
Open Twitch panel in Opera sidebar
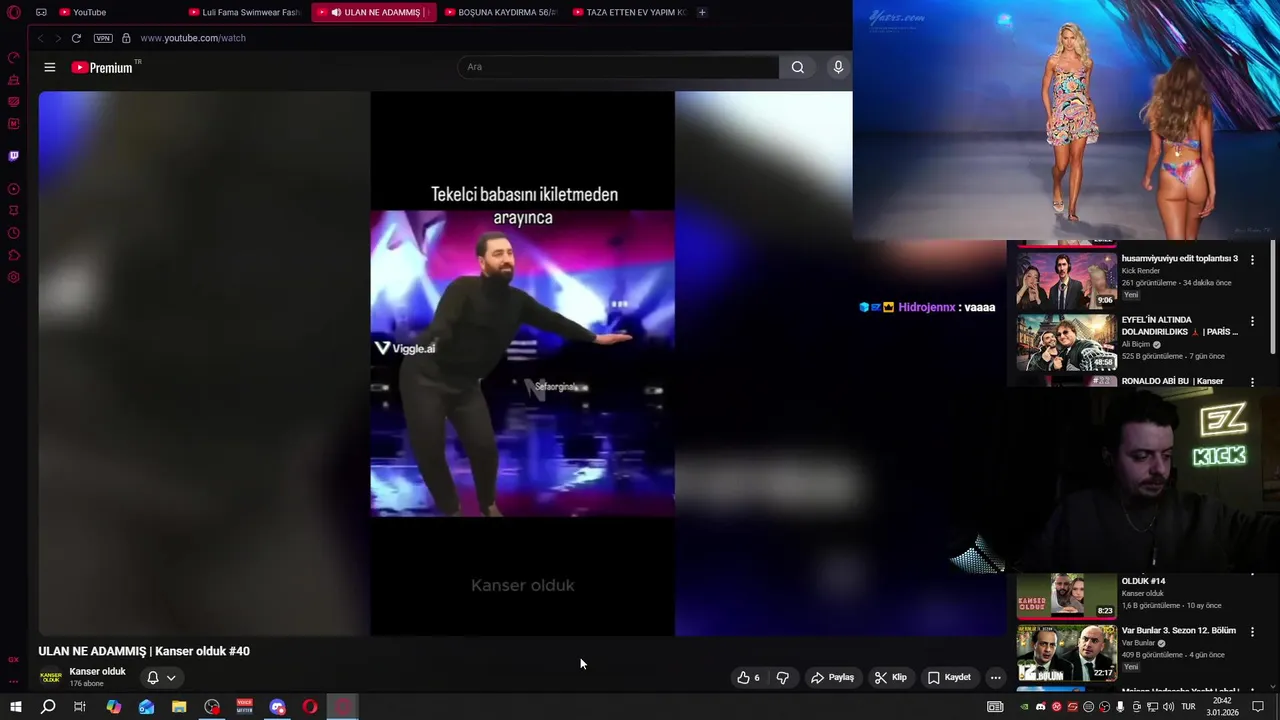tap(14, 156)
